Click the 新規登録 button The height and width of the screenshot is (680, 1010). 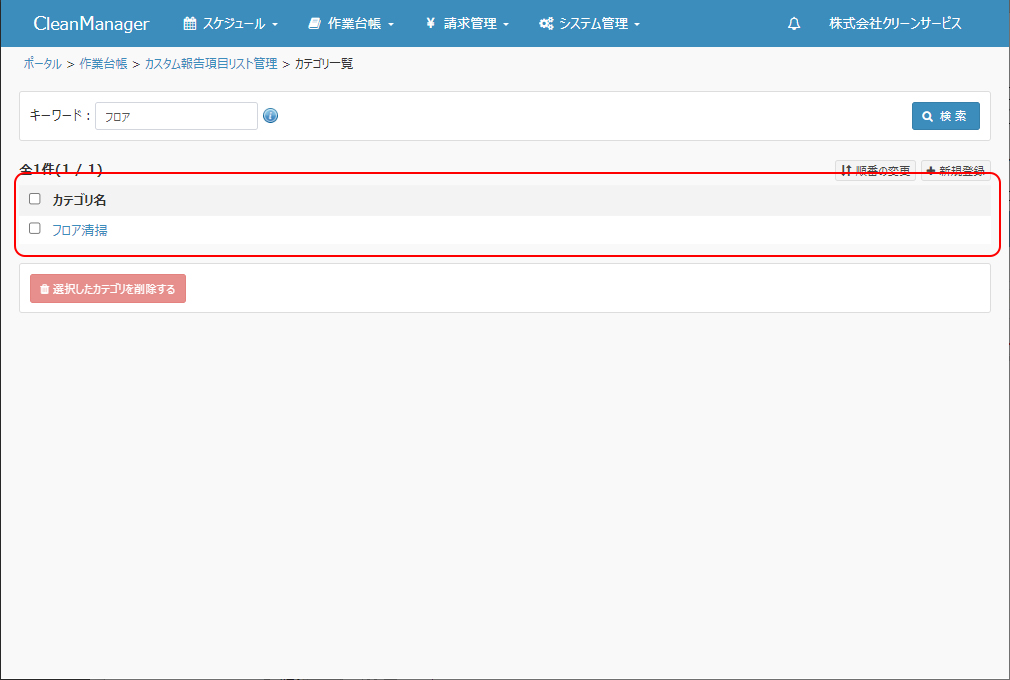tap(956, 171)
